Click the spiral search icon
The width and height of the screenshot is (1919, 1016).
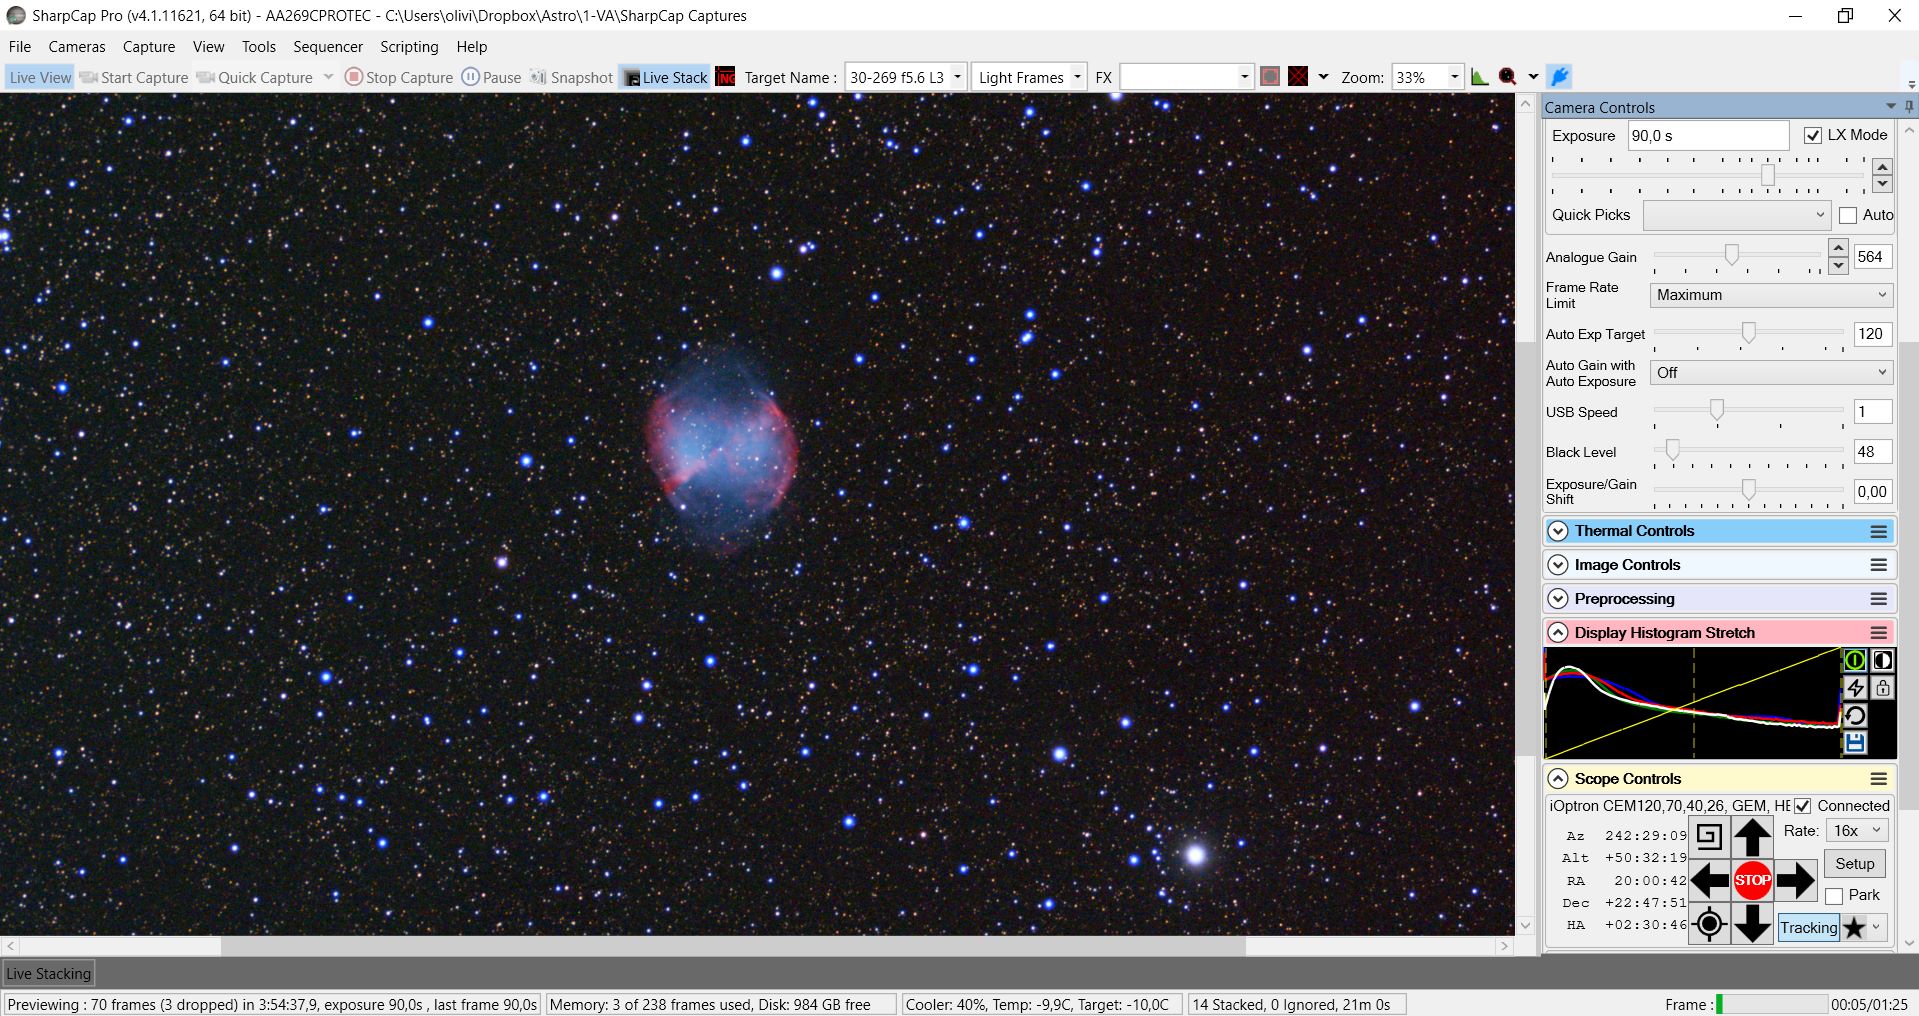point(1709,836)
